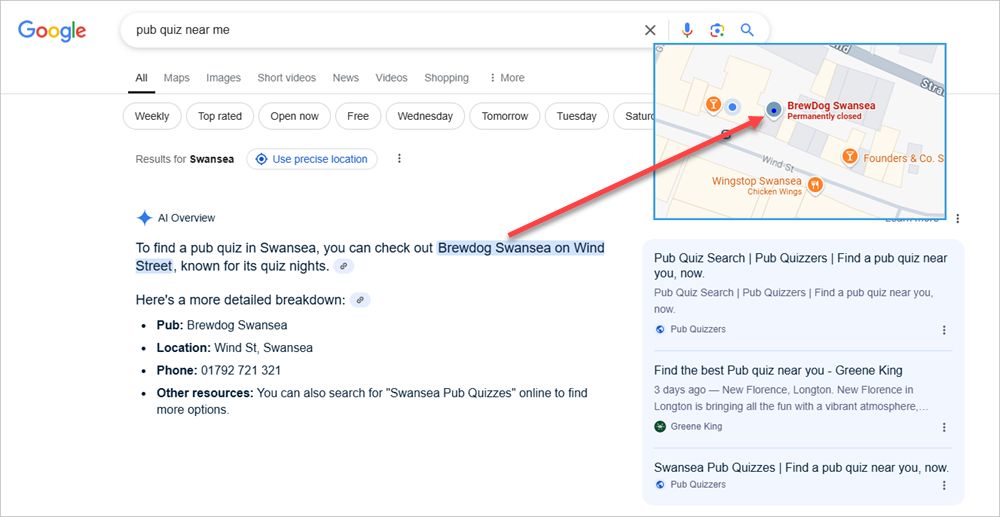The height and width of the screenshot is (517, 1000).
Task: Expand the More search options menu
Action: 506,78
